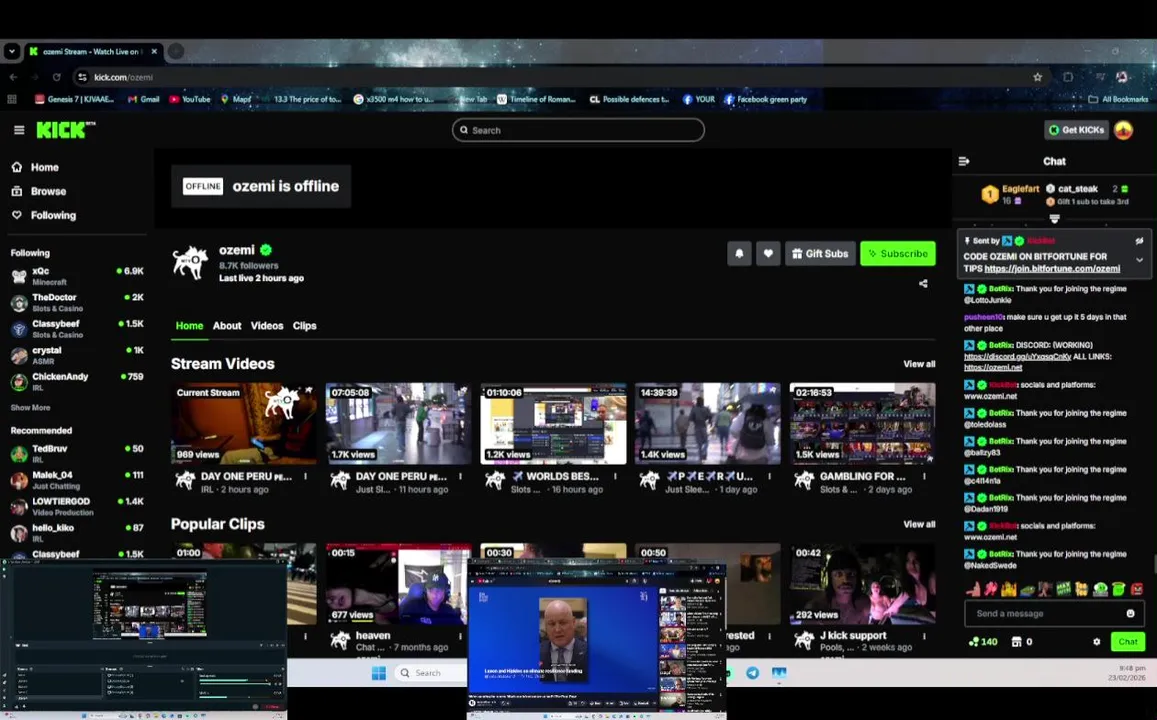The height and width of the screenshot is (720, 1157).
Task: Collapse the chat panel arrow icon
Action: (964, 161)
